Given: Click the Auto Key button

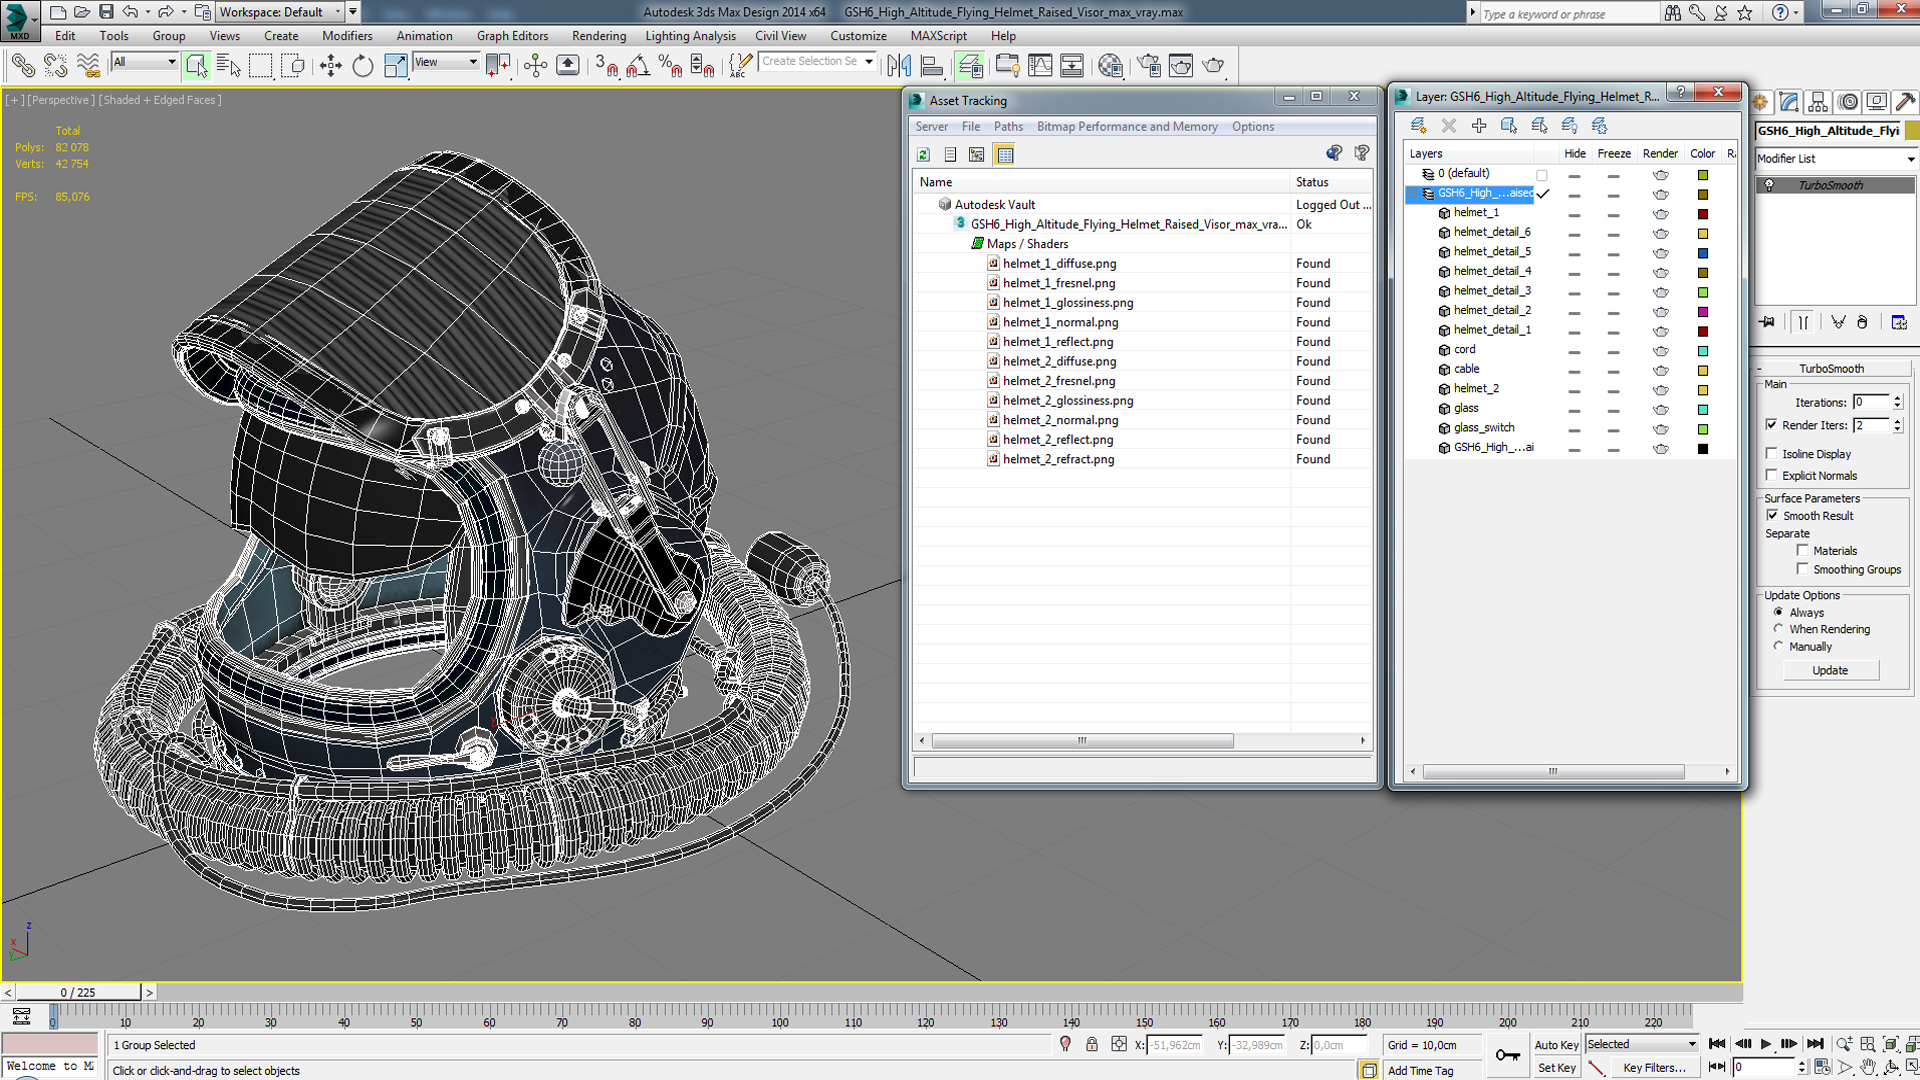Looking at the screenshot, I should [x=1556, y=1045].
